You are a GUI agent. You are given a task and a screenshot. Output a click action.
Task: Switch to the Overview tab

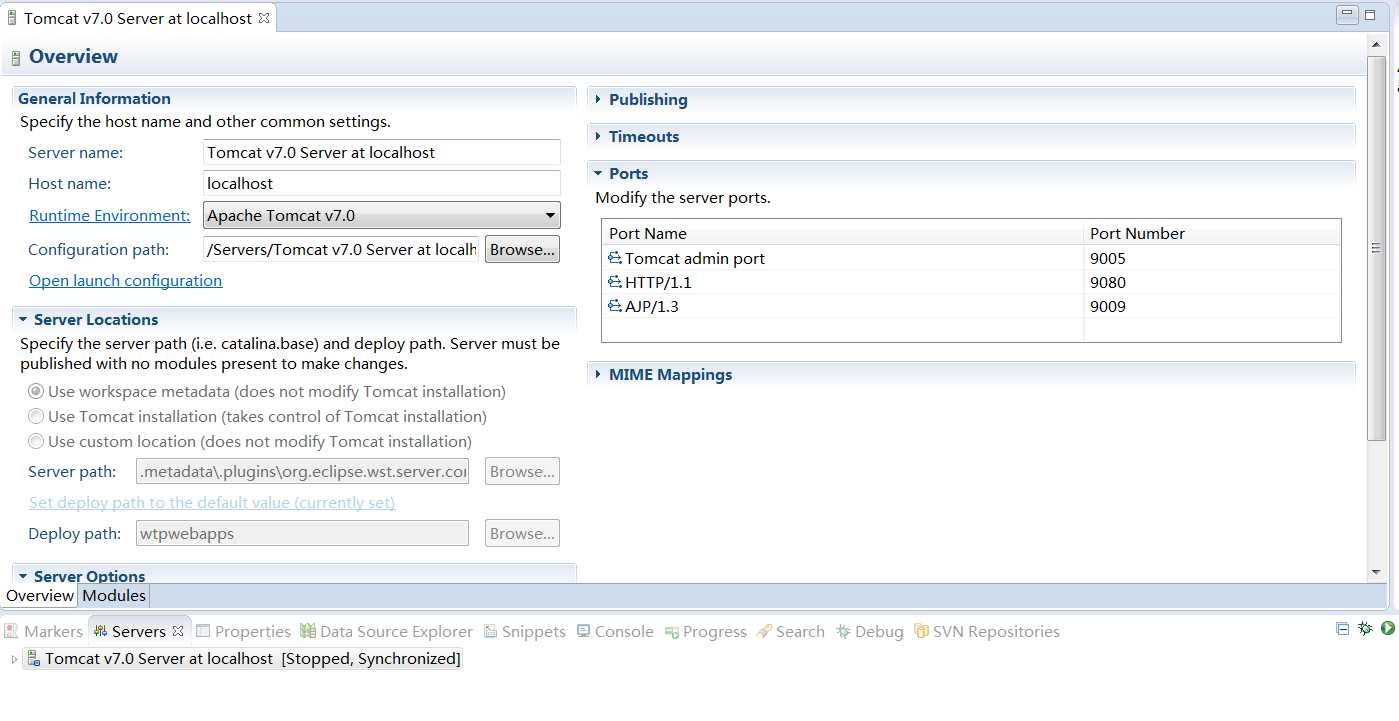40,595
